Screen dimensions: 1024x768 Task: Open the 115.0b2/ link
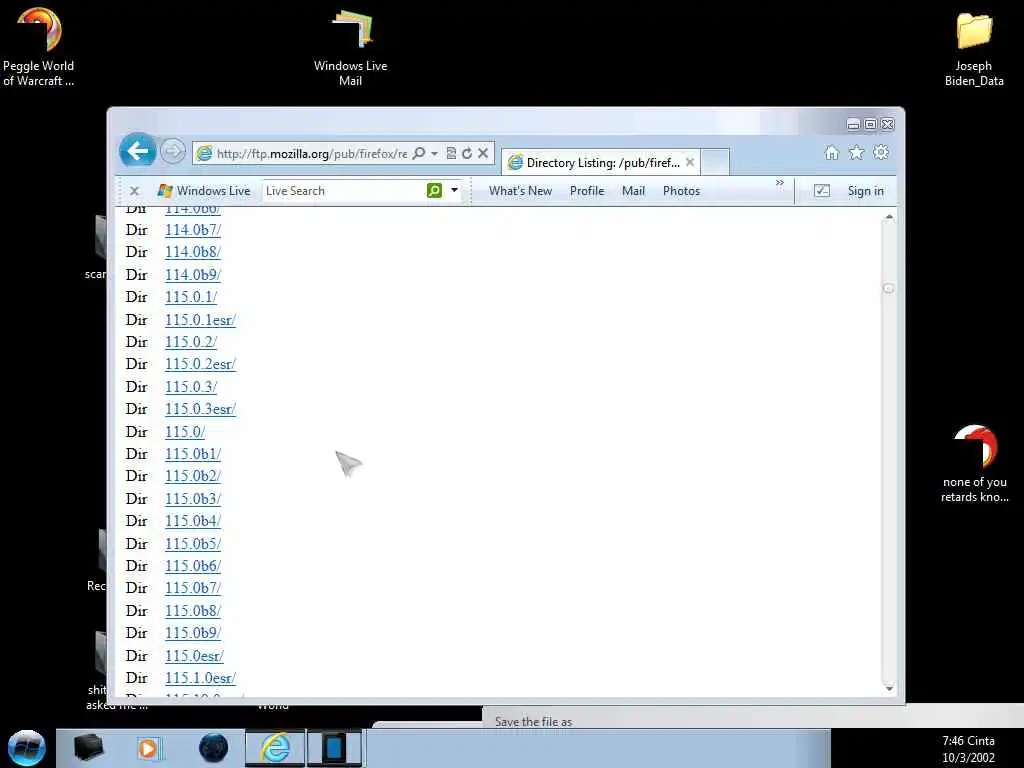193,476
